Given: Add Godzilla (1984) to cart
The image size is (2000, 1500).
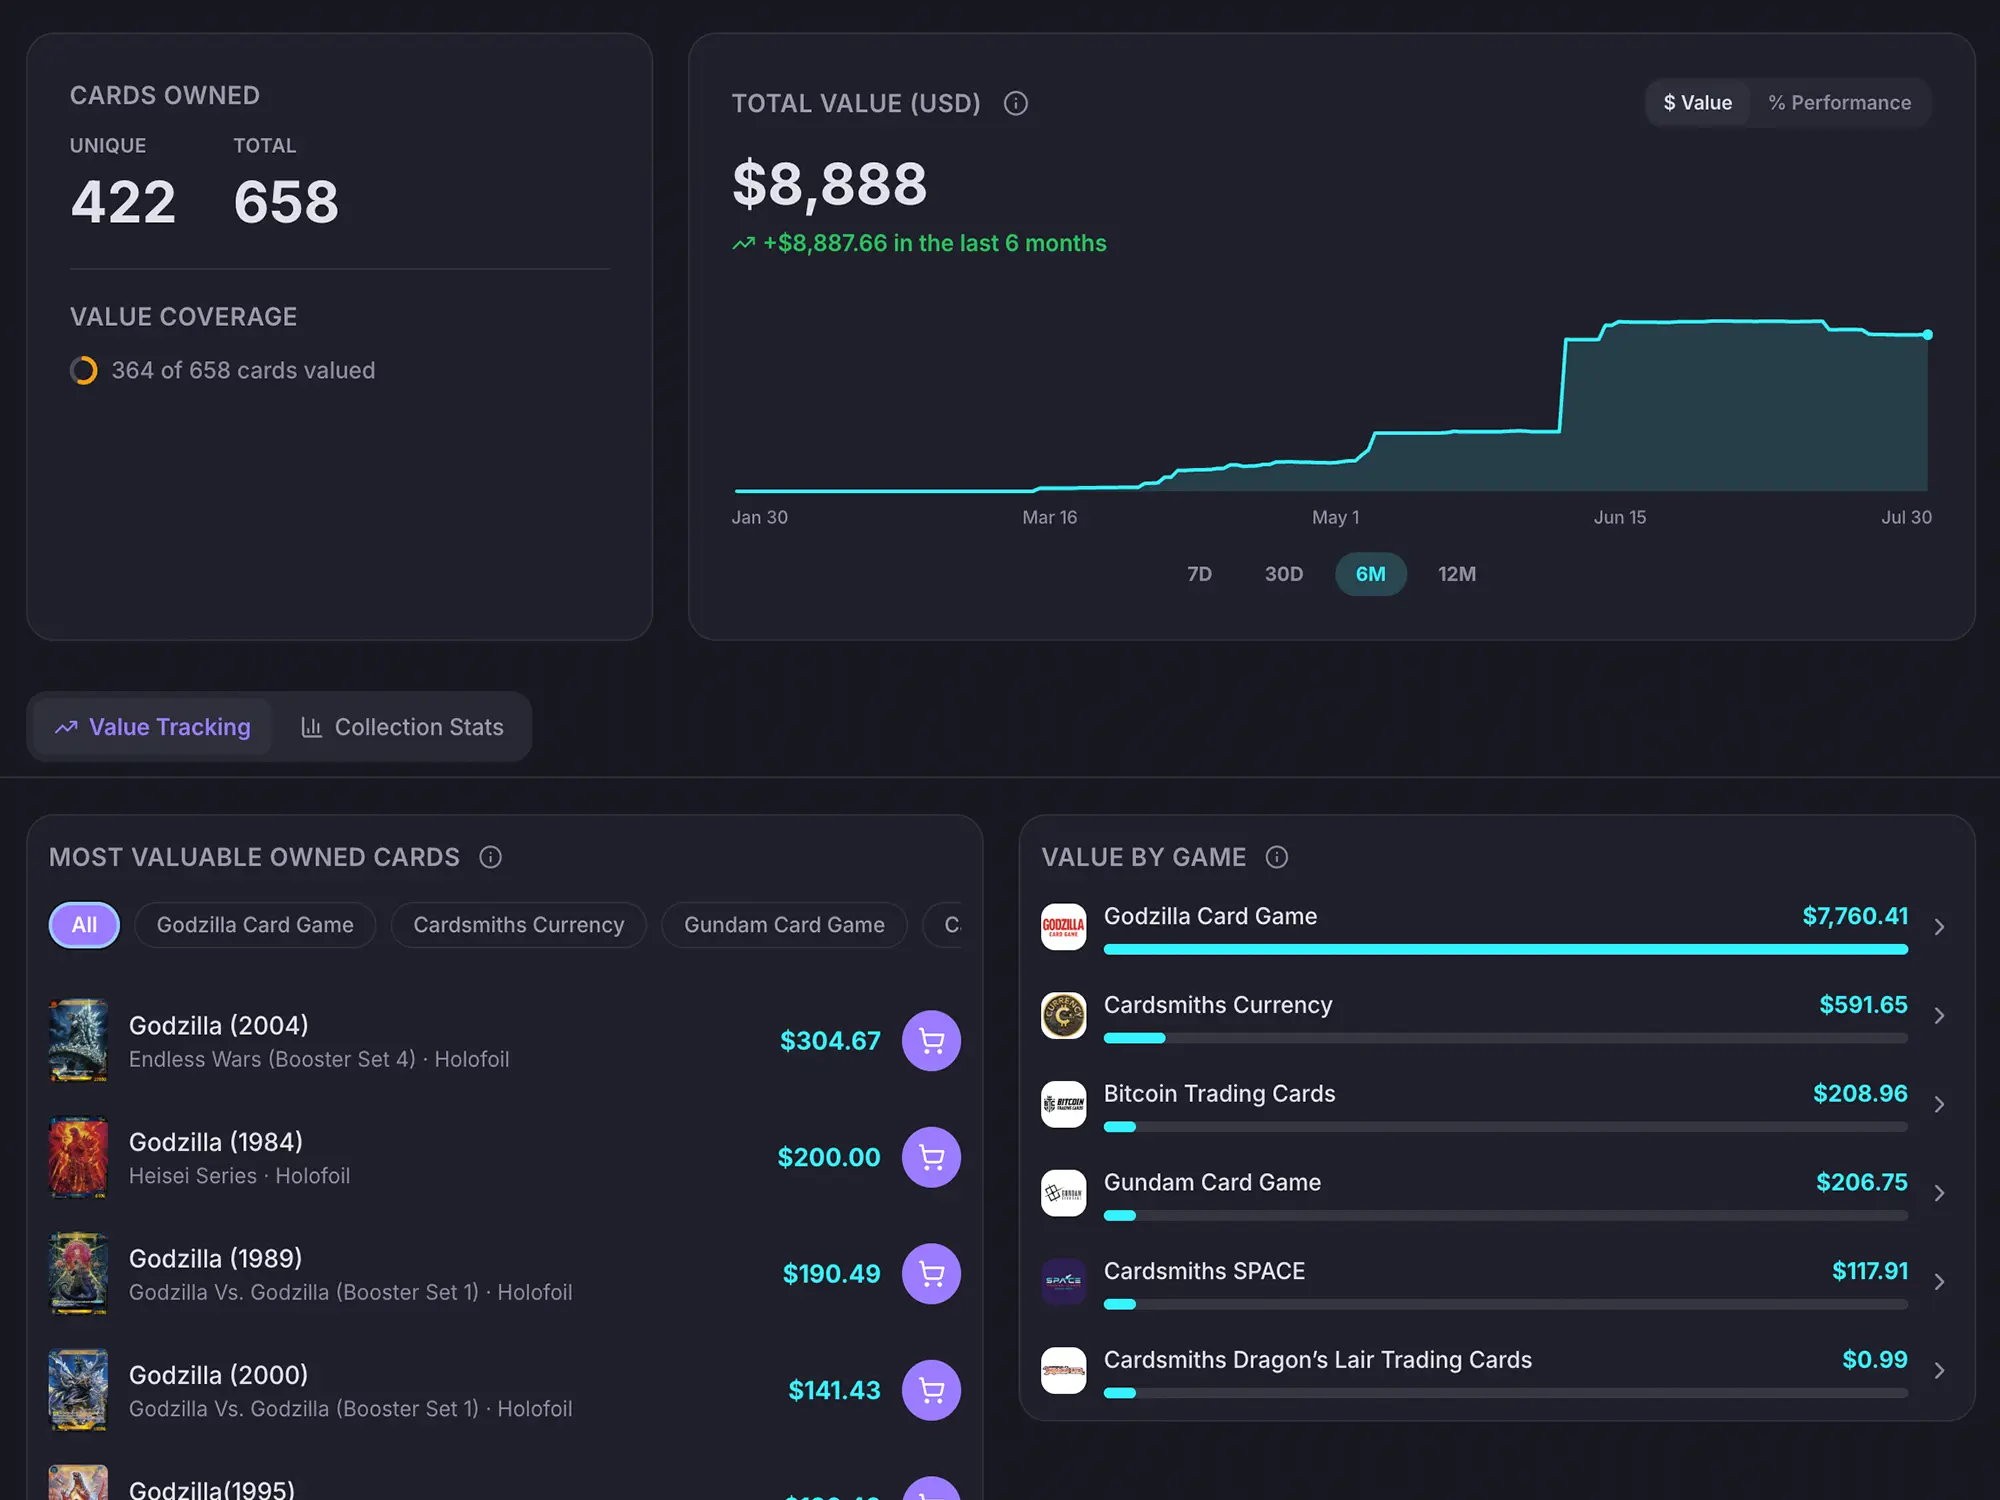Looking at the screenshot, I should coord(931,1157).
